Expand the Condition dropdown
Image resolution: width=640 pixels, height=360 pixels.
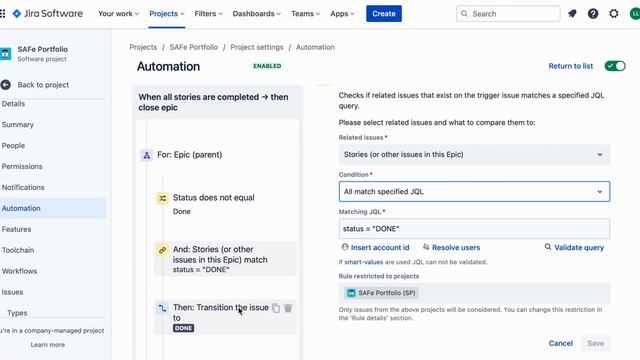[474, 191]
